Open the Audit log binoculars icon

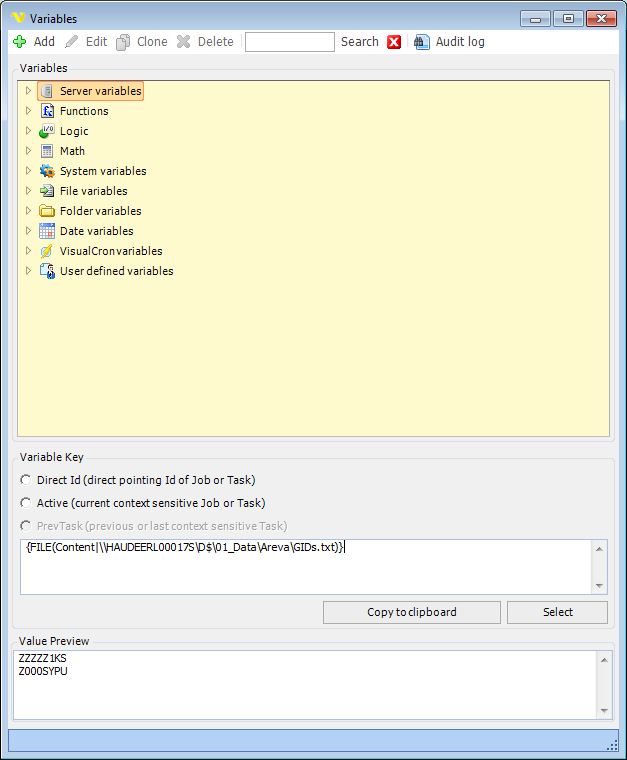coord(422,42)
